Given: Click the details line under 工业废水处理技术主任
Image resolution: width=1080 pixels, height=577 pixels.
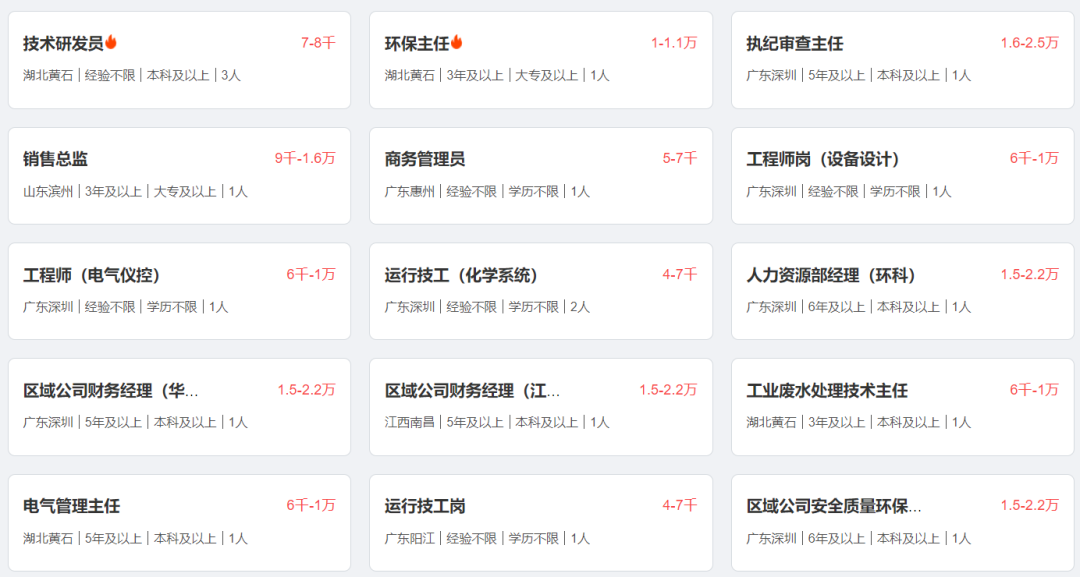Looking at the screenshot, I should [x=858, y=422].
